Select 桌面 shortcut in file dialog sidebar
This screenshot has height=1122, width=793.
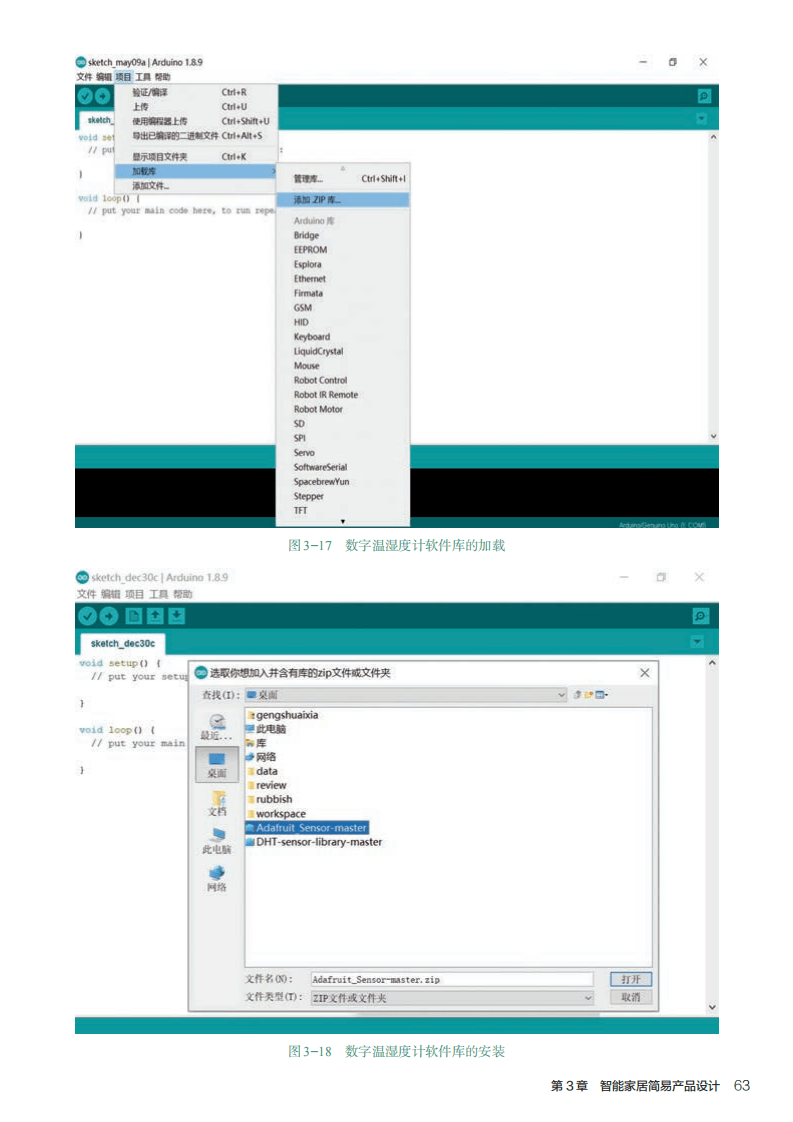217,764
